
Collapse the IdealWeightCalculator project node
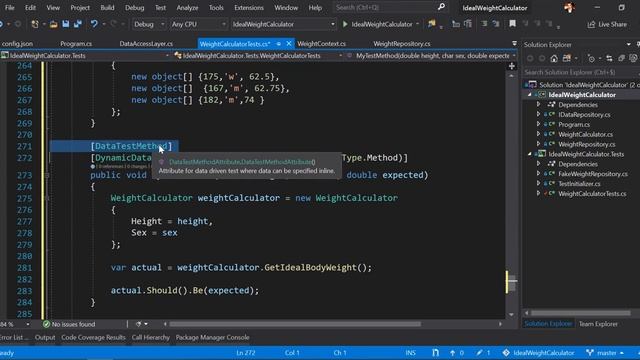tap(529, 95)
